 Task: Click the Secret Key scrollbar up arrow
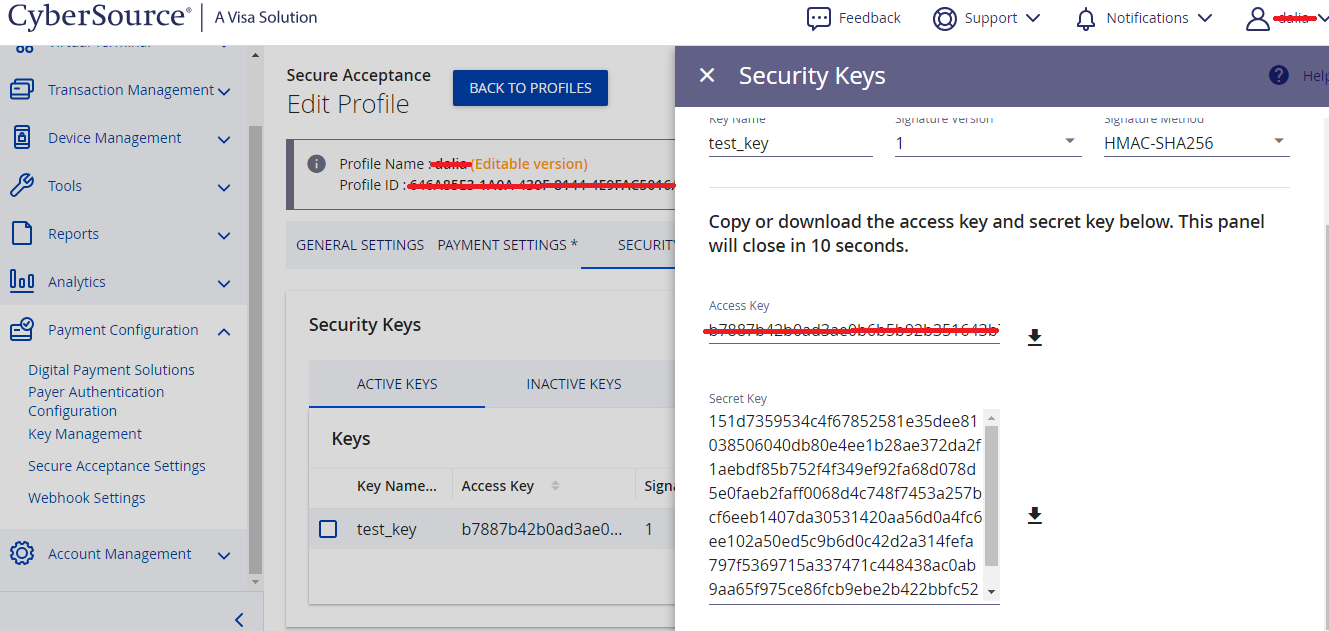pyautogui.click(x=992, y=418)
